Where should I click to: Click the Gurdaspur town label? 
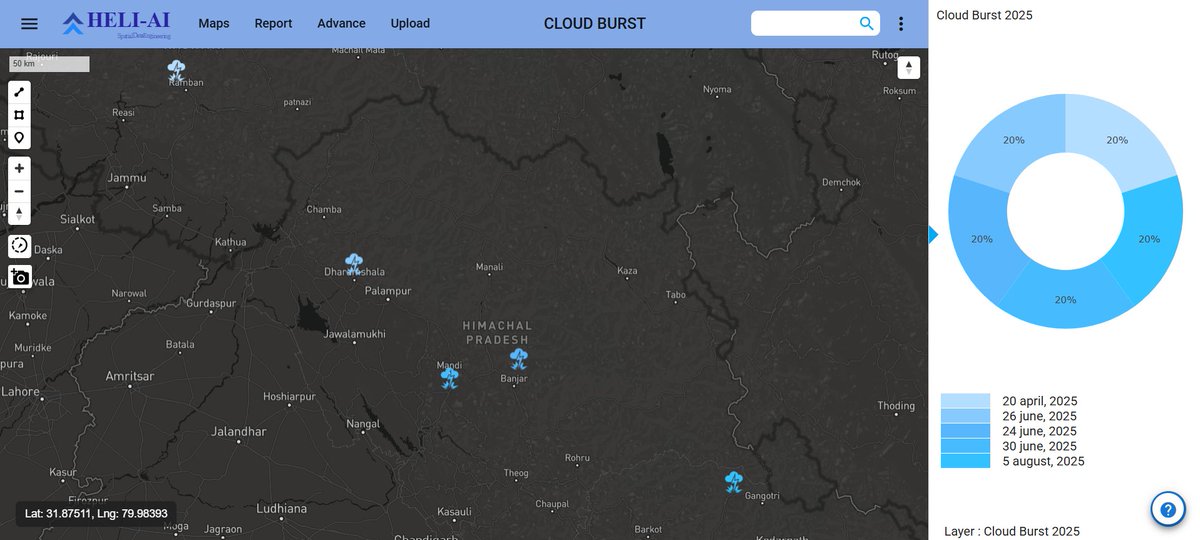(211, 302)
